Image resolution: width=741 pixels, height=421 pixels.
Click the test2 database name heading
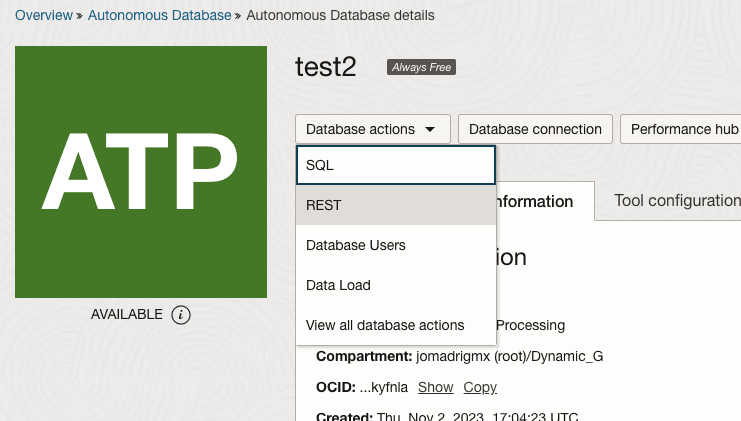pos(326,67)
